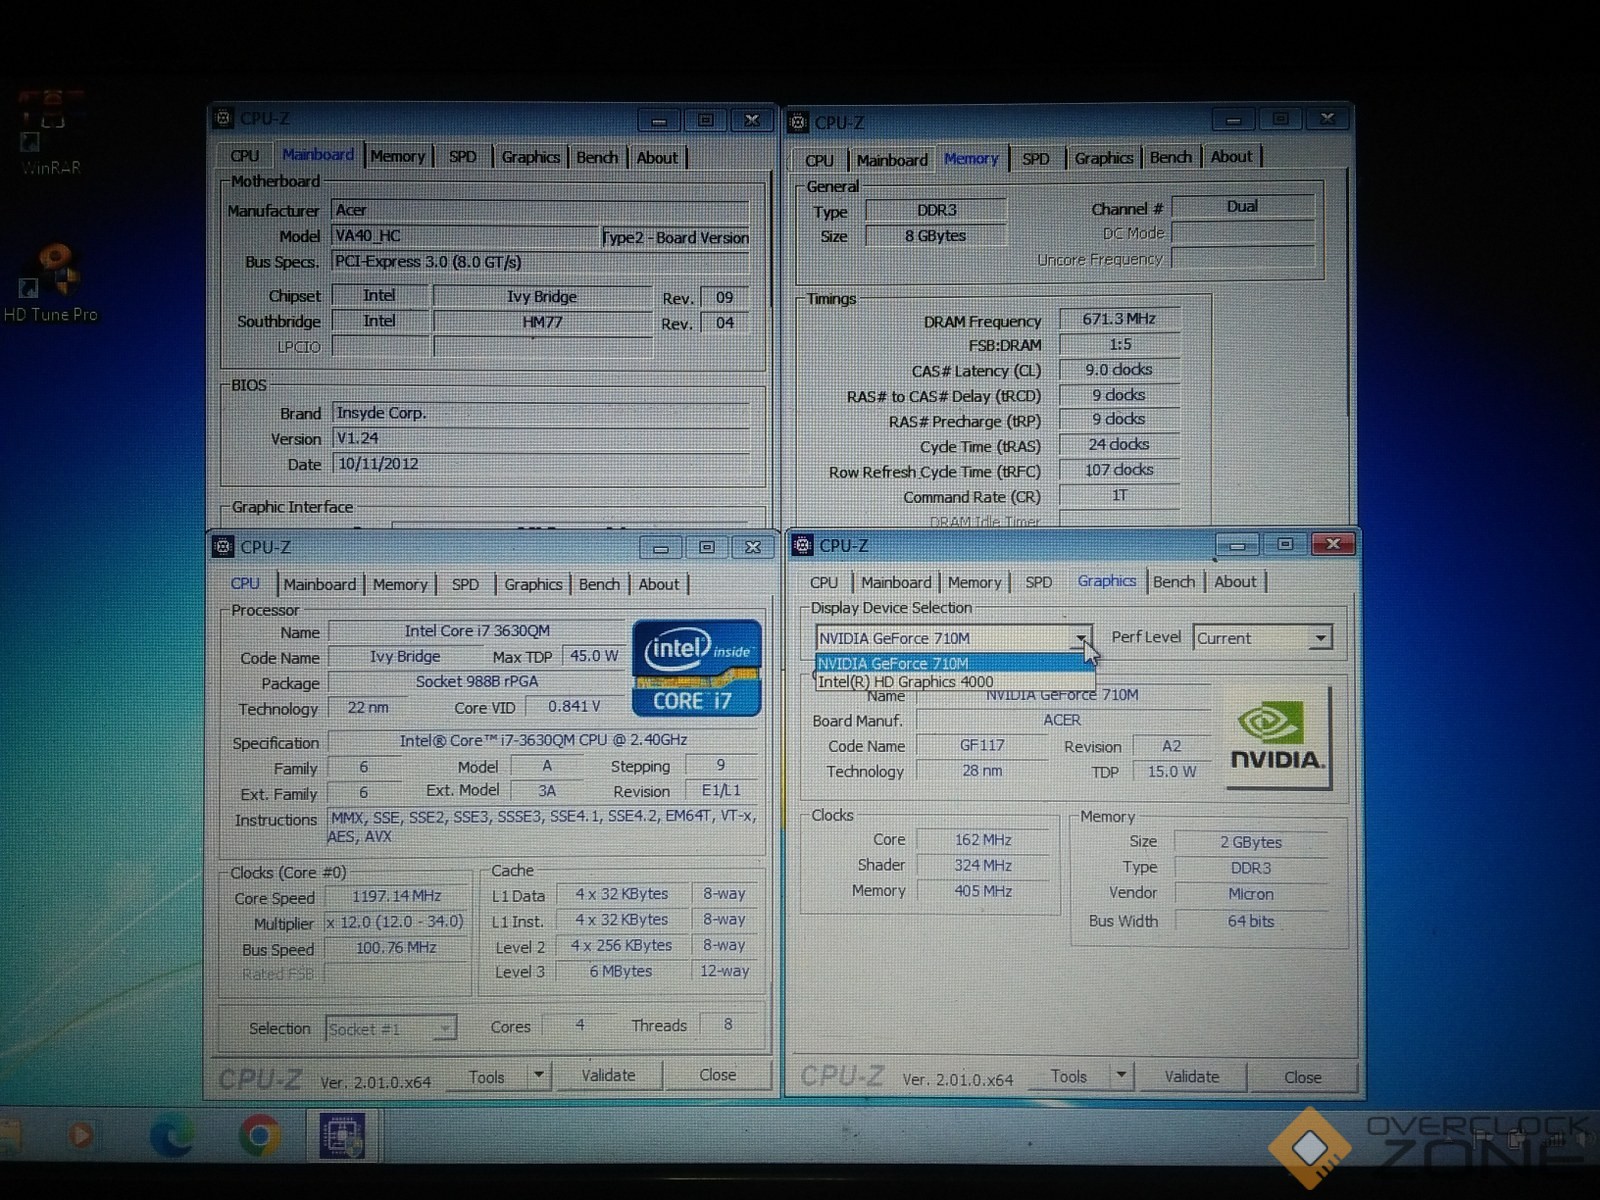Click the Intel Core i7 logo badge
Viewport: 1600px width, 1200px height.
[x=696, y=668]
